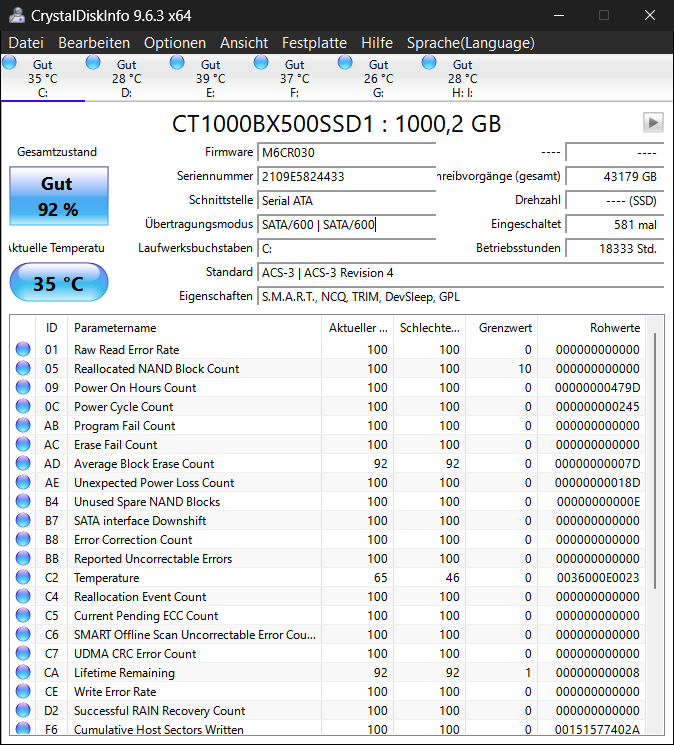Click status orb of Power On Hours Count
Screen dimensions: 674x745
[23, 387]
